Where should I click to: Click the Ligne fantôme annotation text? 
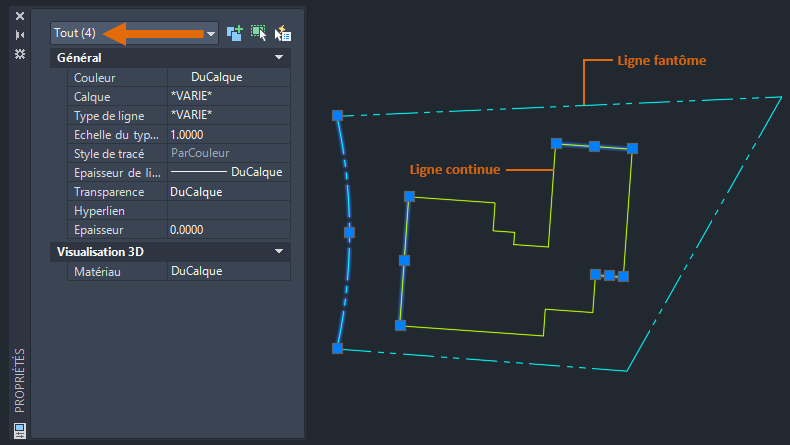(x=662, y=60)
